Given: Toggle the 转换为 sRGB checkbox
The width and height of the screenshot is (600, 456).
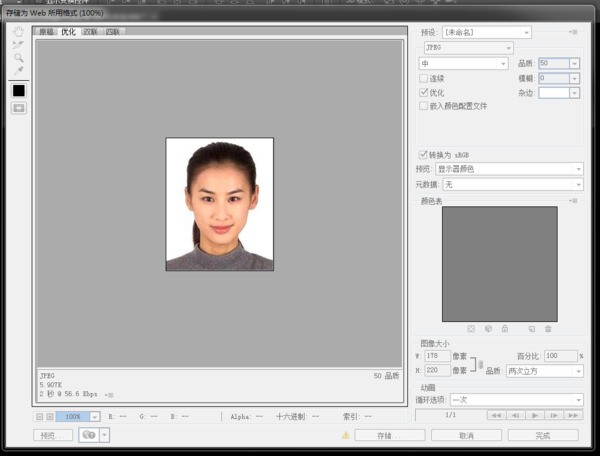Looking at the screenshot, I should pyautogui.click(x=423, y=155).
